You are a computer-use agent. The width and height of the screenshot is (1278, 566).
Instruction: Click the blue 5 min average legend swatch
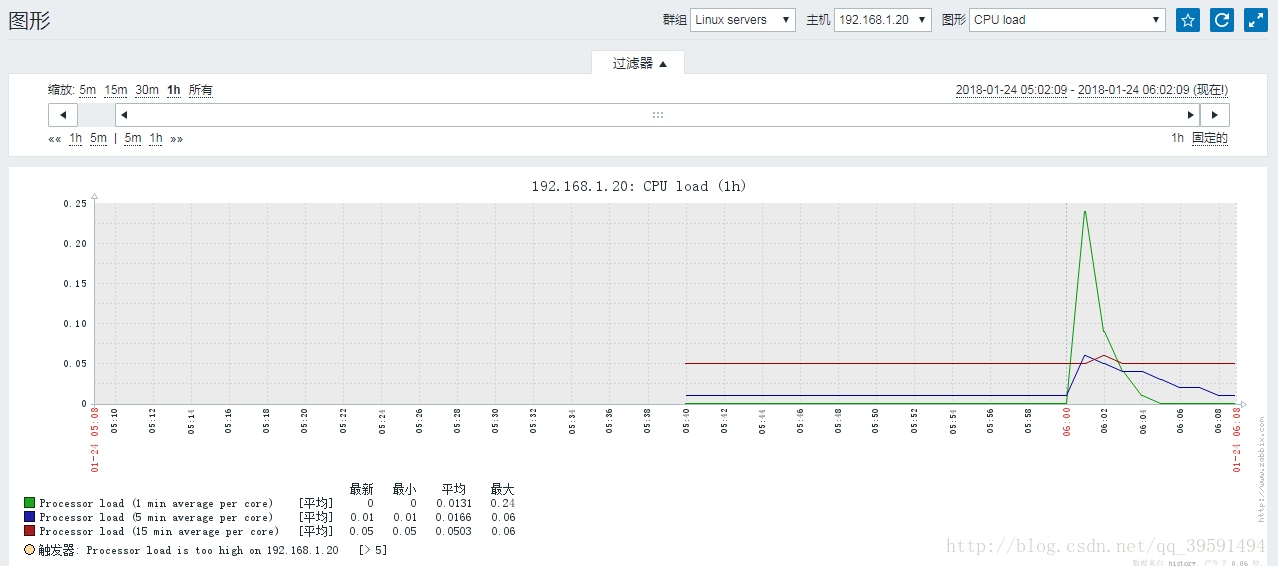click(30, 518)
